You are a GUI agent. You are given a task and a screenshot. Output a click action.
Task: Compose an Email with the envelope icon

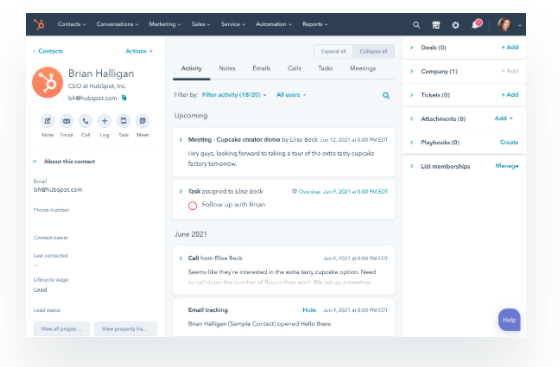tap(66, 121)
